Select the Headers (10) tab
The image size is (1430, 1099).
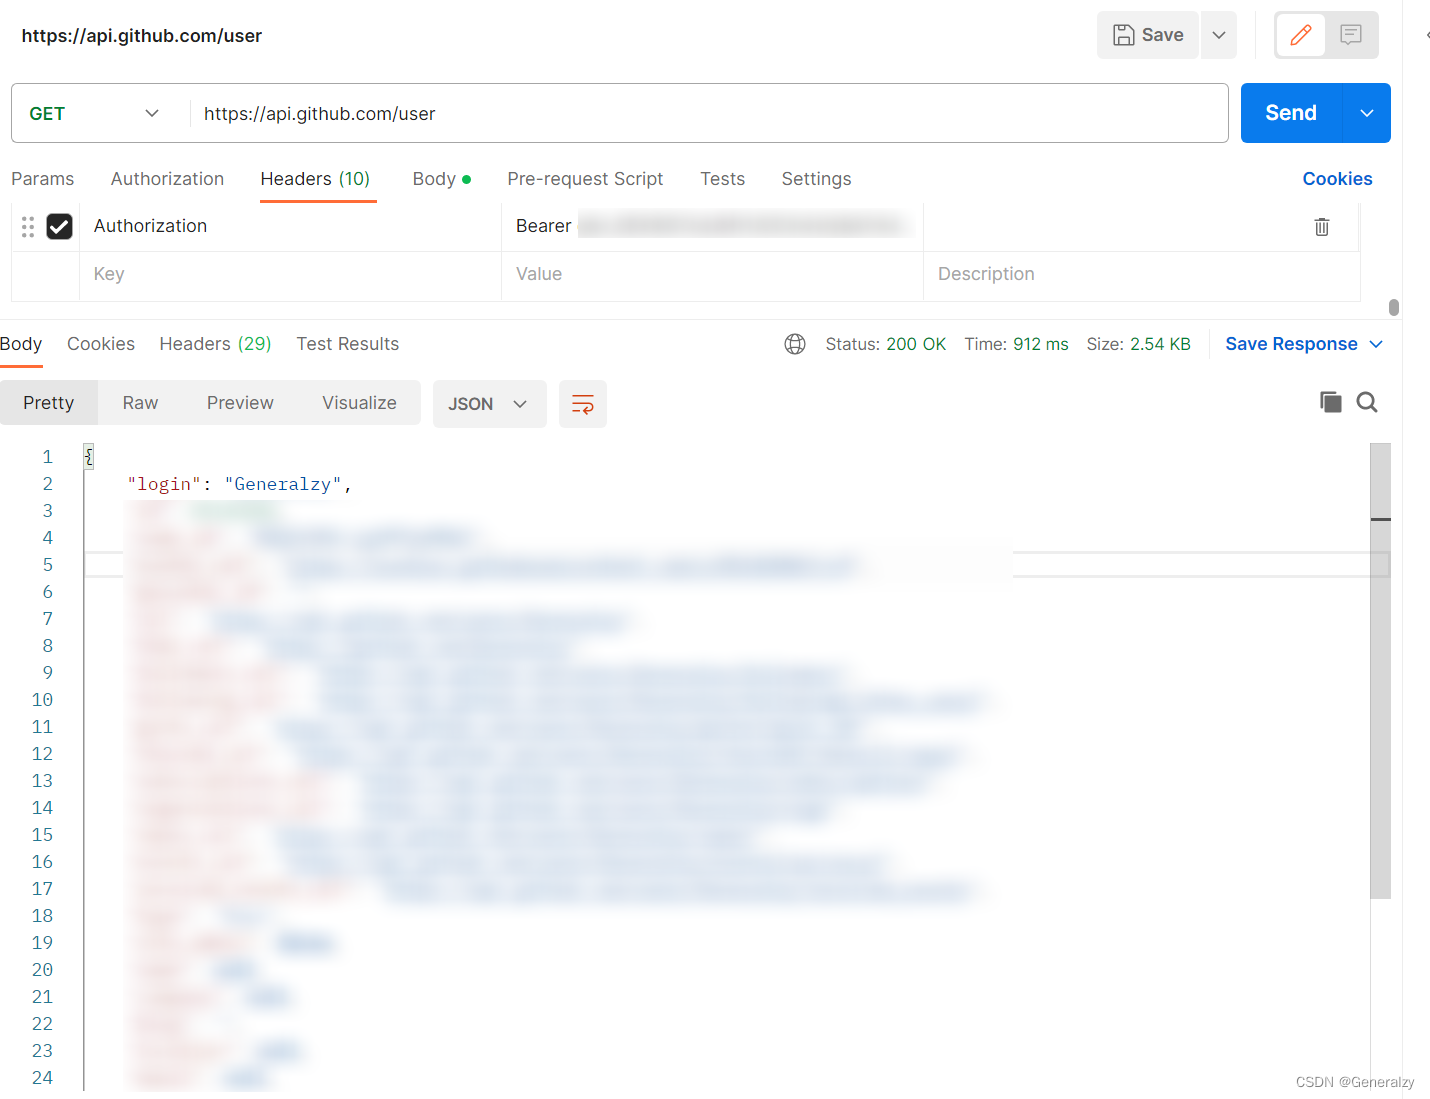coord(315,179)
